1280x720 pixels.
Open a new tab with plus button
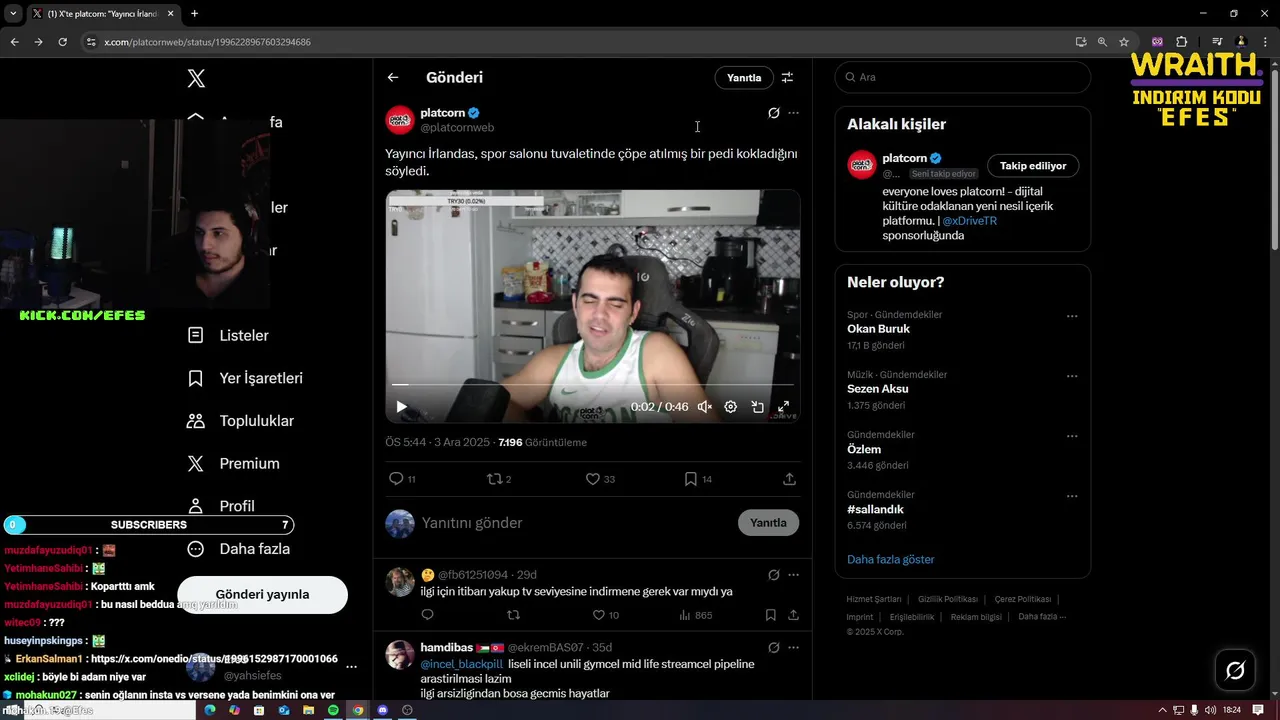click(x=194, y=14)
